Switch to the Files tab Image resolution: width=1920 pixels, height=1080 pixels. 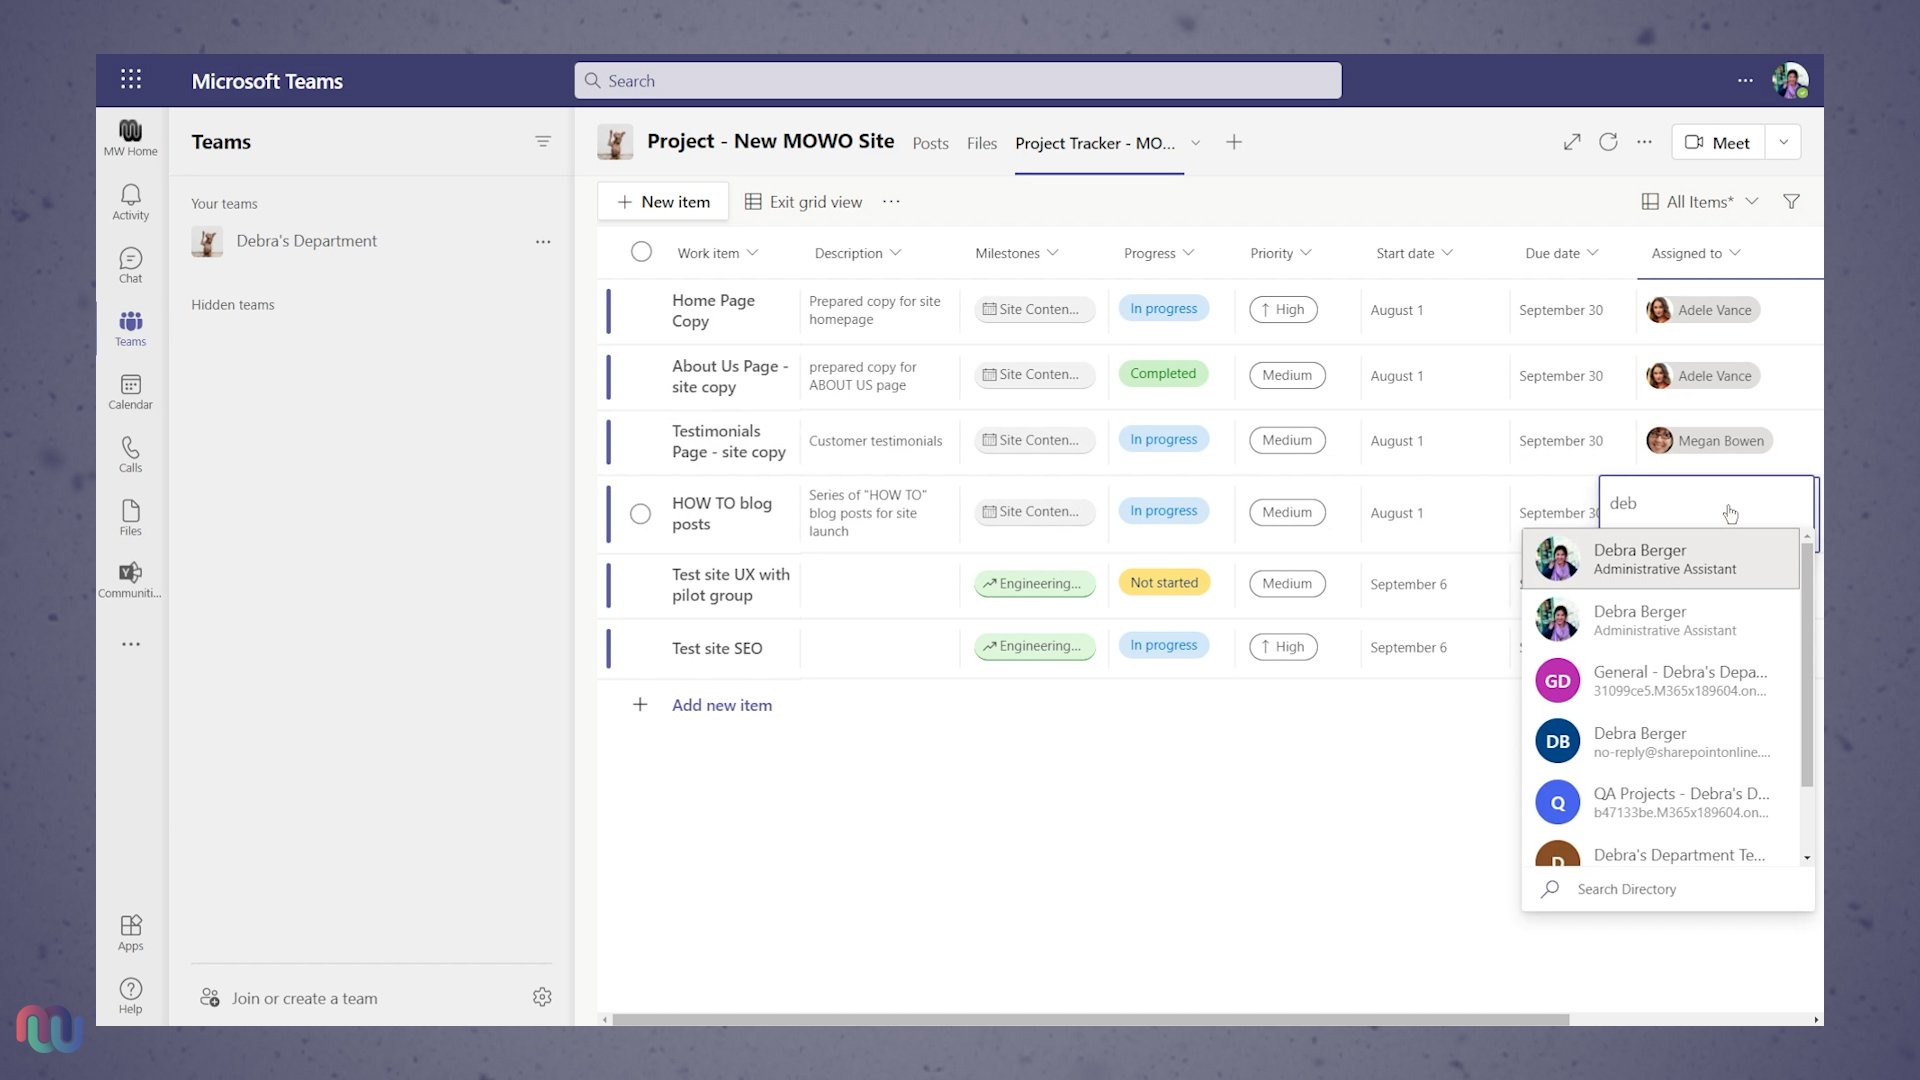(x=982, y=143)
